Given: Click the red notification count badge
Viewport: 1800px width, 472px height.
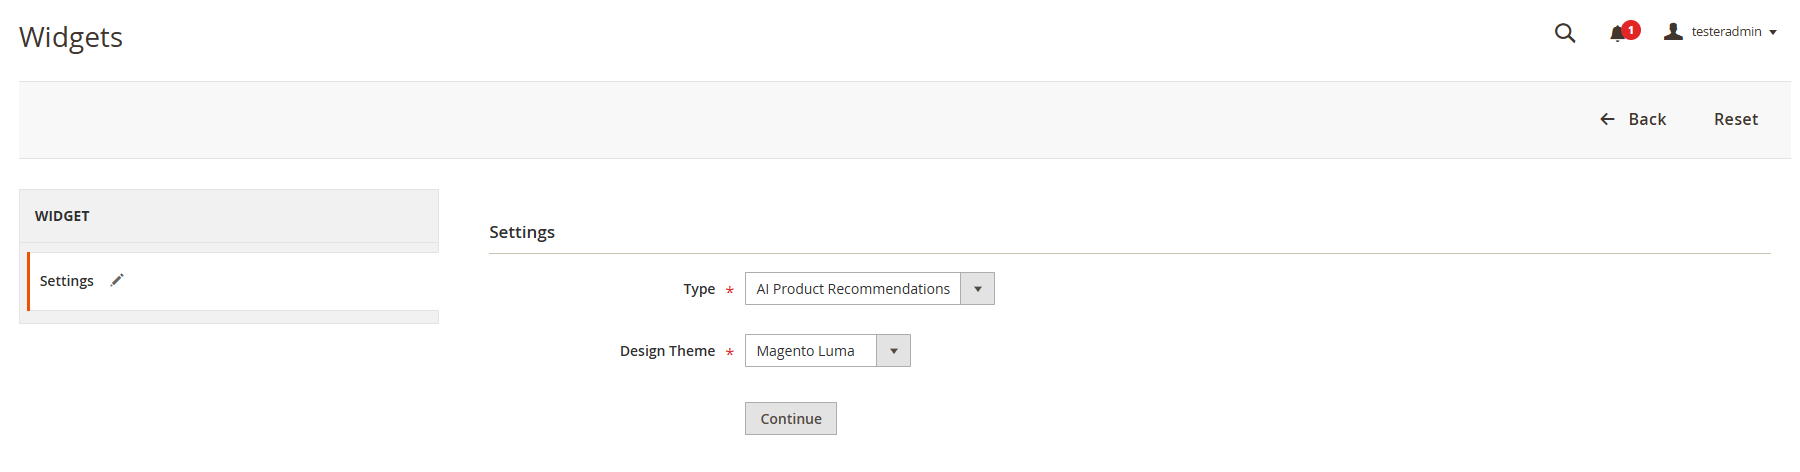Looking at the screenshot, I should tap(1631, 30).
